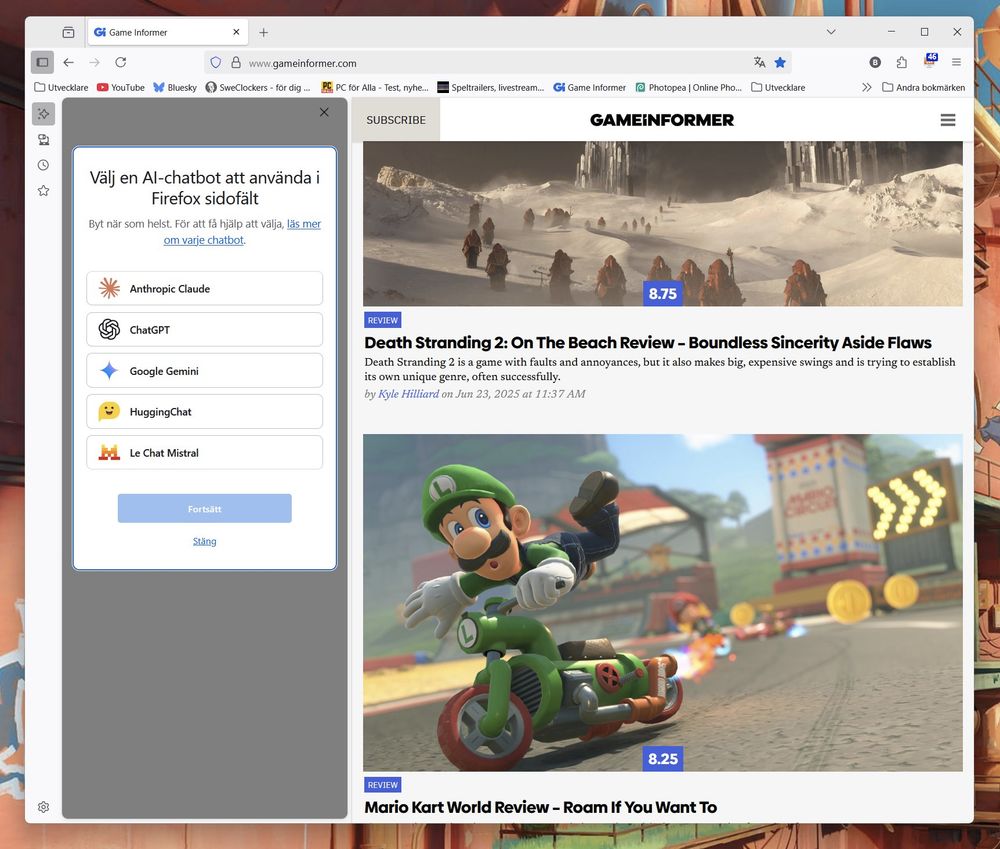Choose ChatGPT chatbot option
This screenshot has height=849, width=1000.
point(204,330)
